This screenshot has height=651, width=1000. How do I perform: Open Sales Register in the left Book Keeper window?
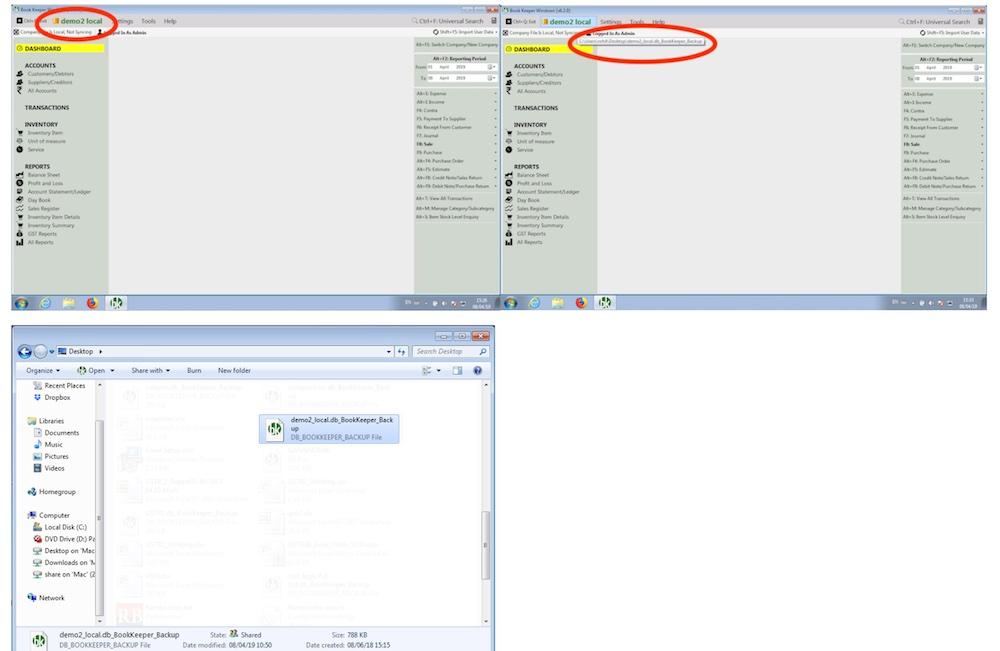tap(44, 208)
